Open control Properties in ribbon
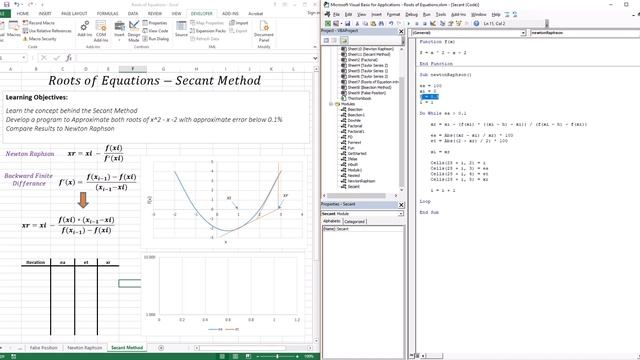This screenshot has height=360, width=640. click(x=155, y=23)
